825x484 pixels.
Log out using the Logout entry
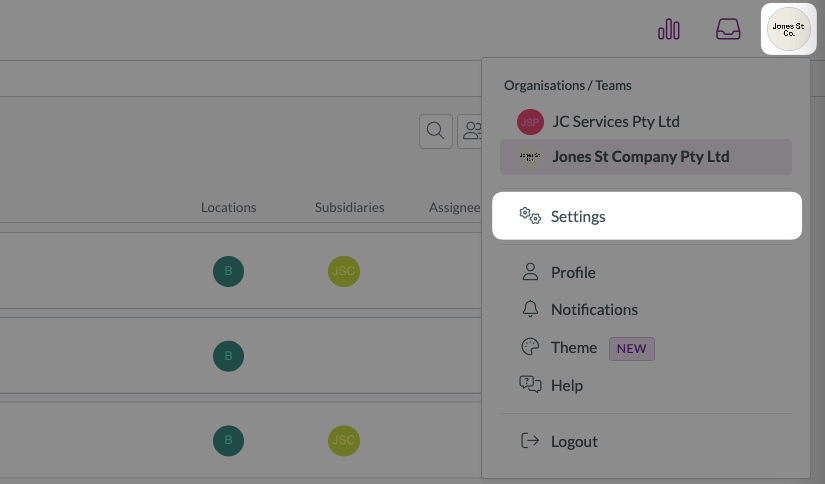click(573, 442)
